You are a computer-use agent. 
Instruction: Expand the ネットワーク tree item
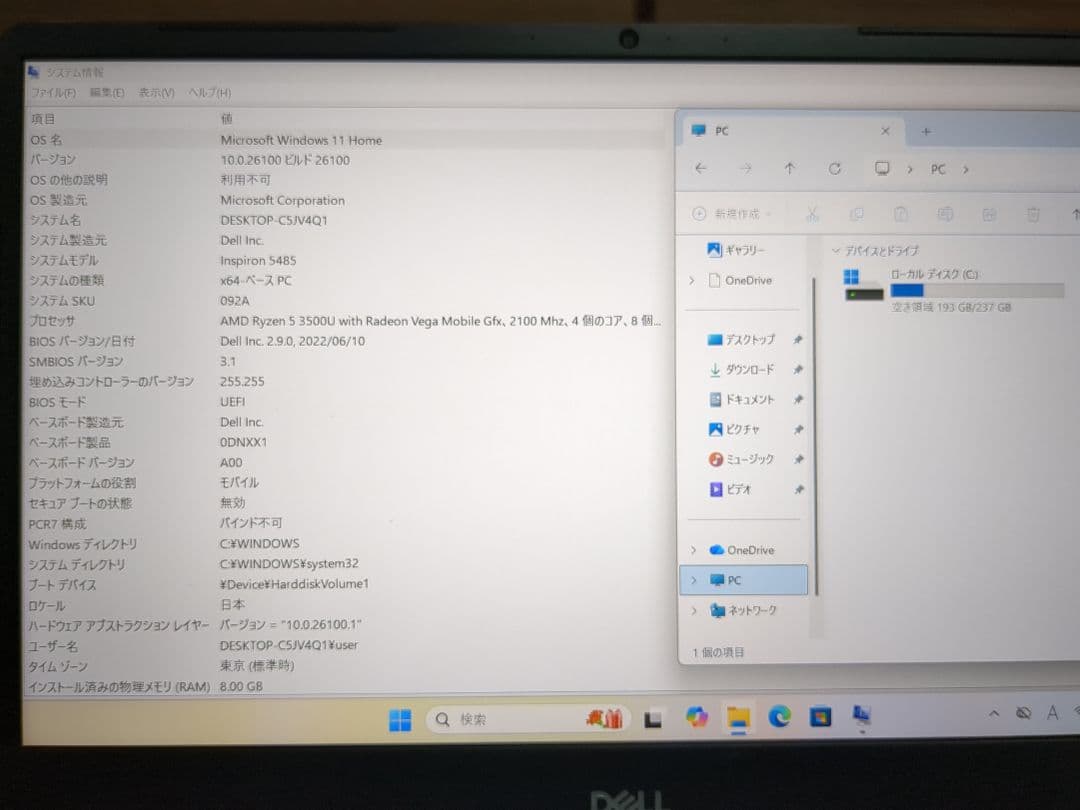pos(693,610)
